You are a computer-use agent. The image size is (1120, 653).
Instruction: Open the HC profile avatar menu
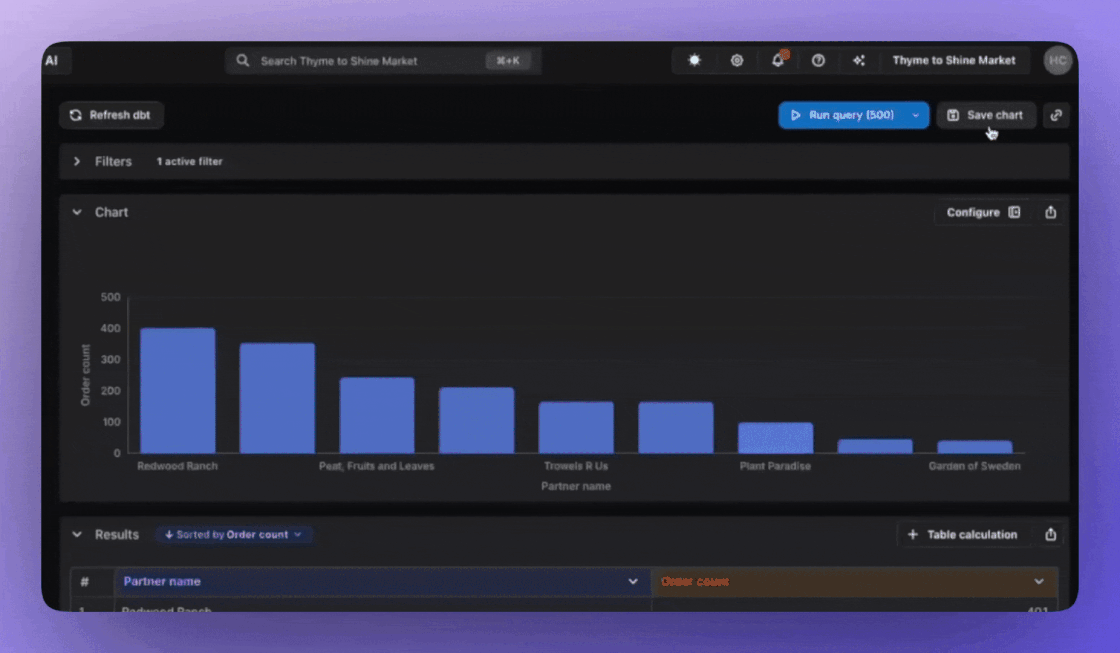click(x=1057, y=60)
